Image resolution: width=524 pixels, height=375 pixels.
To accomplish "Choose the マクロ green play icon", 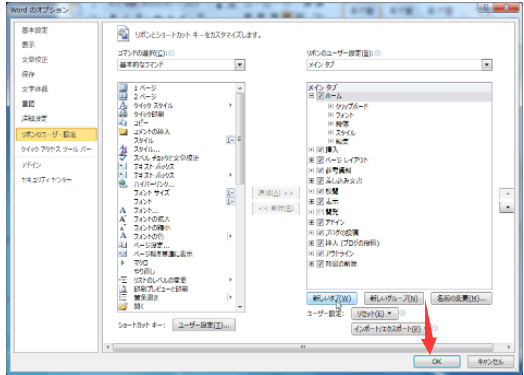I will 123,263.
